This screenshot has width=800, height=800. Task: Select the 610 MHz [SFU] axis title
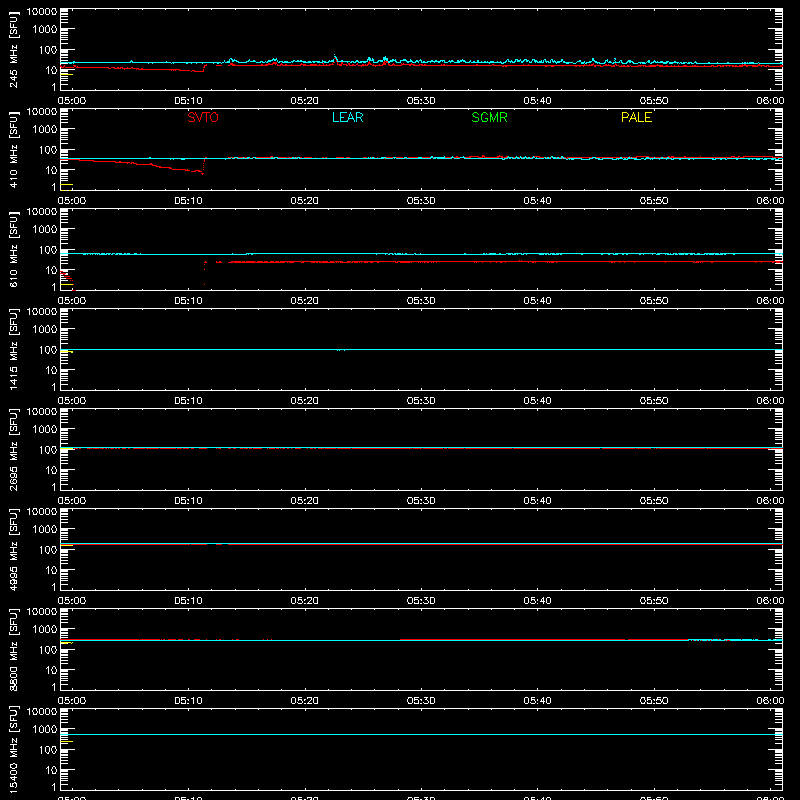(x=13, y=249)
